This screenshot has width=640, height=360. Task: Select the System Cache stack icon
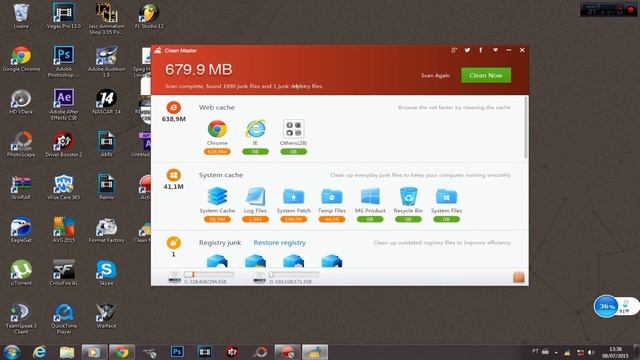(x=217, y=196)
